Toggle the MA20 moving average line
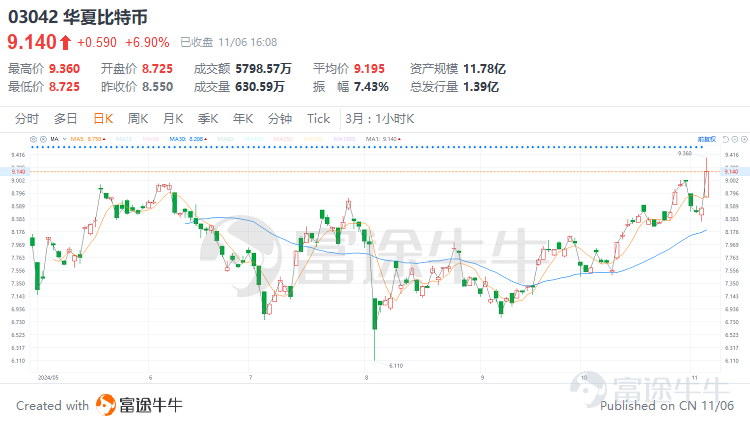Screen dimensions: 750x426 [151, 139]
